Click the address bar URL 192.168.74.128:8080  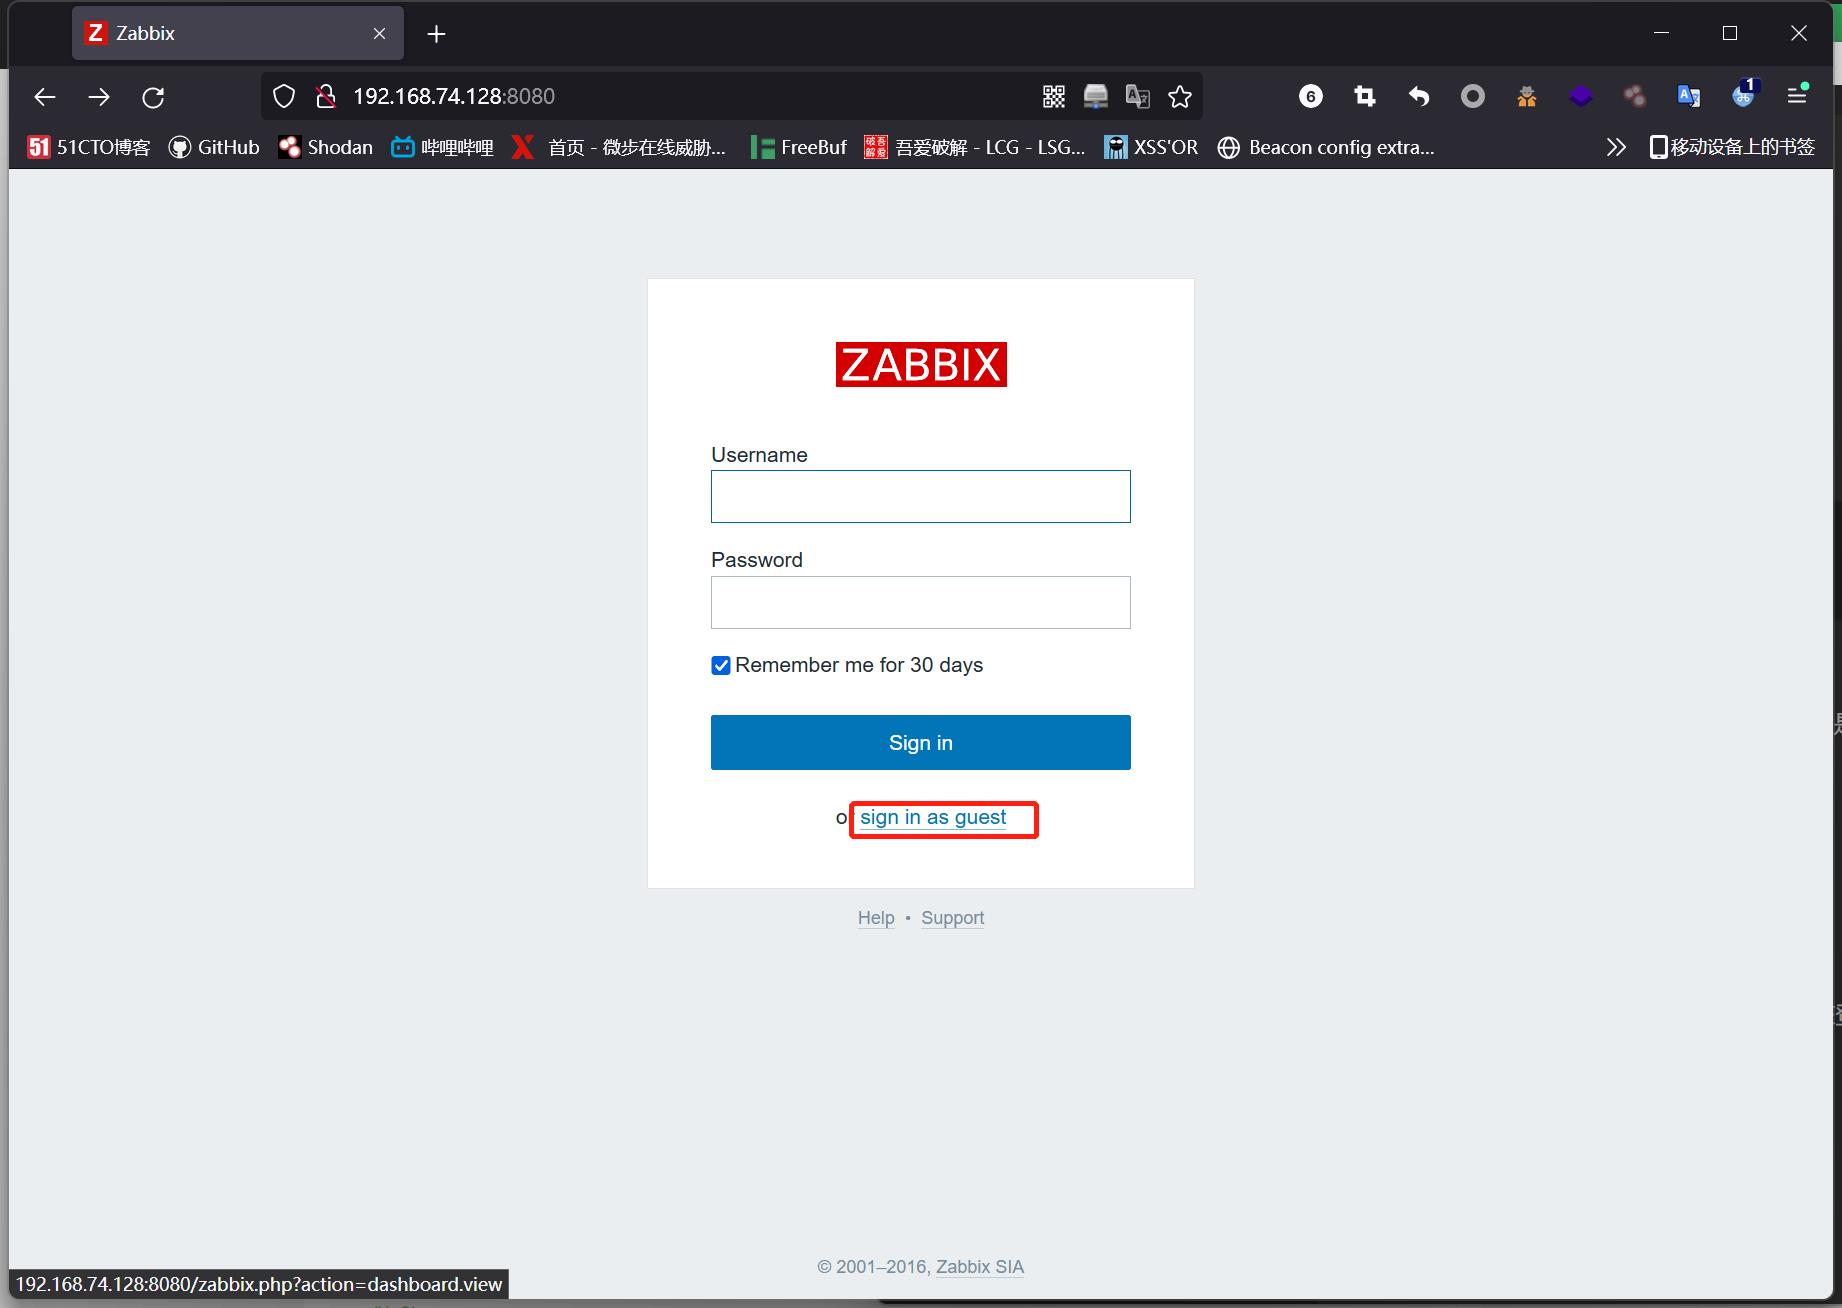point(453,96)
